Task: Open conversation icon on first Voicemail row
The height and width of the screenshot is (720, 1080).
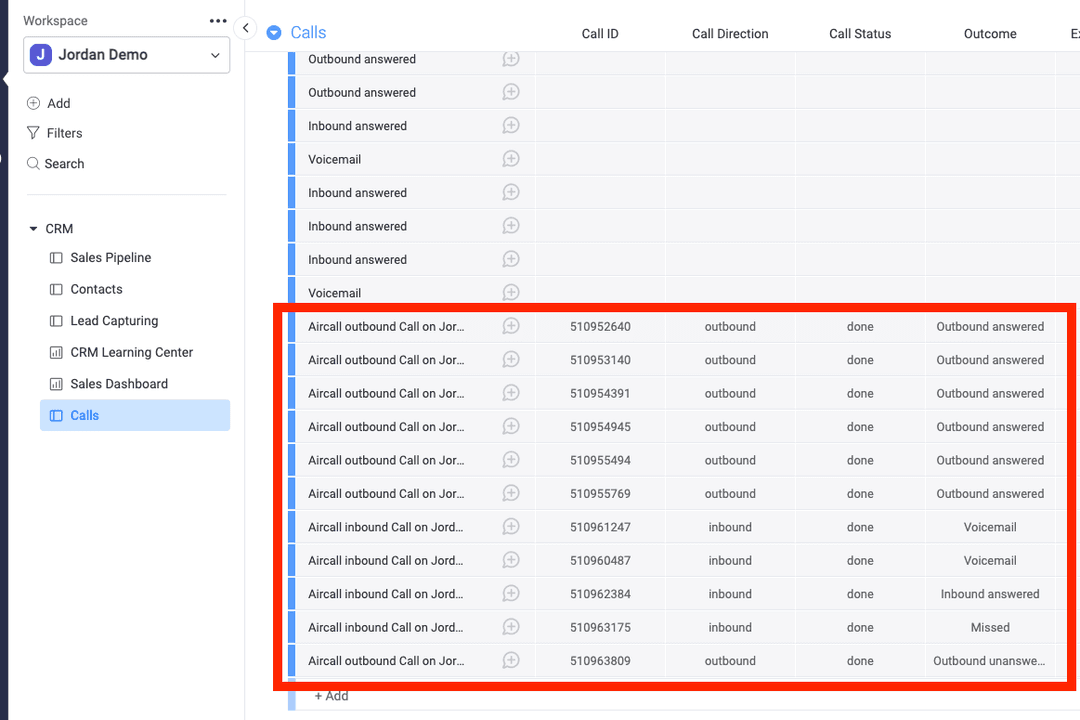Action: (x=510, y=159)
